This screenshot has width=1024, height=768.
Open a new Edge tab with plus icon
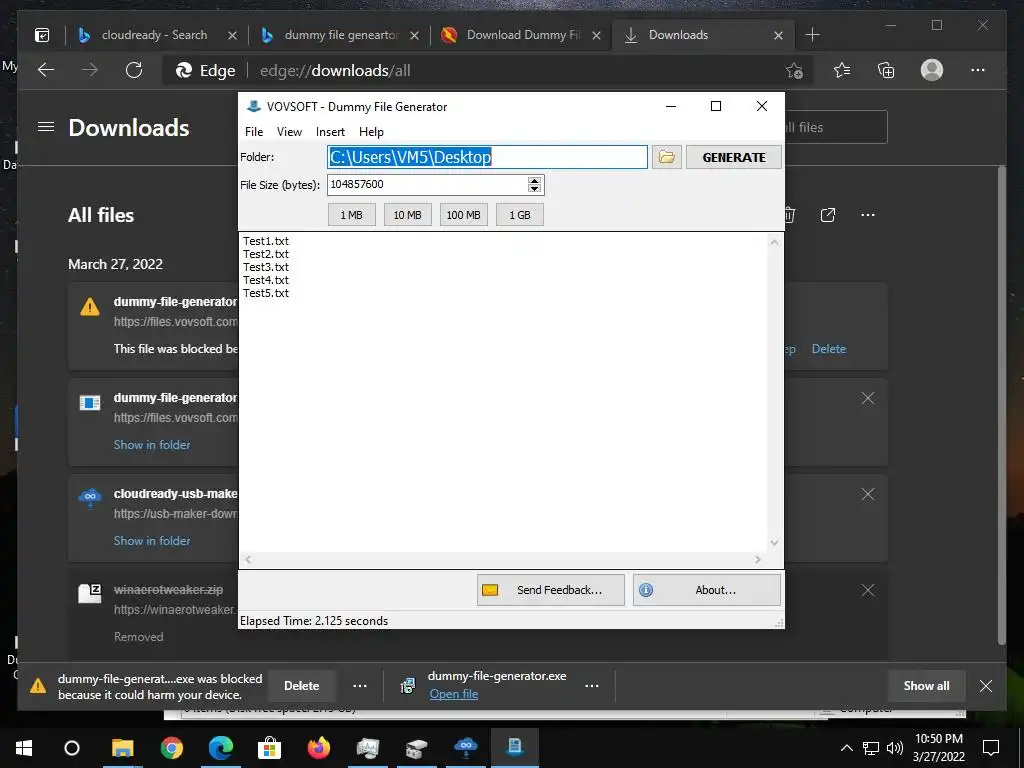812,35
